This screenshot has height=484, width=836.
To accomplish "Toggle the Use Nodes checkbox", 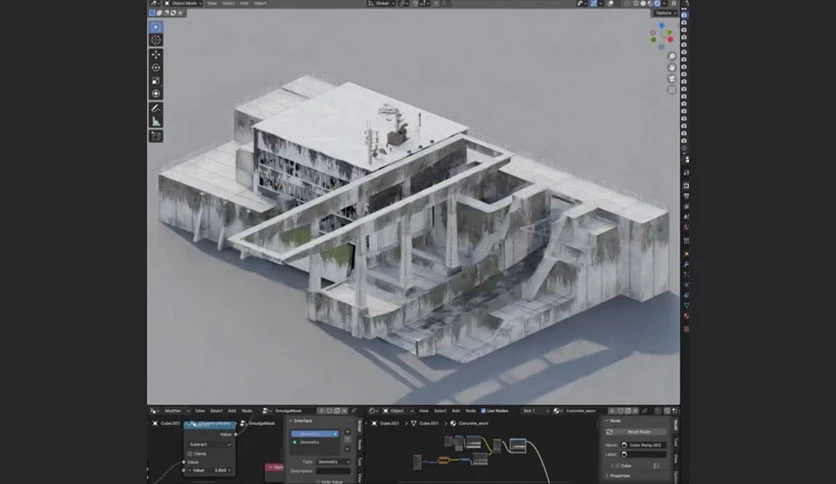I will [483, 411].
